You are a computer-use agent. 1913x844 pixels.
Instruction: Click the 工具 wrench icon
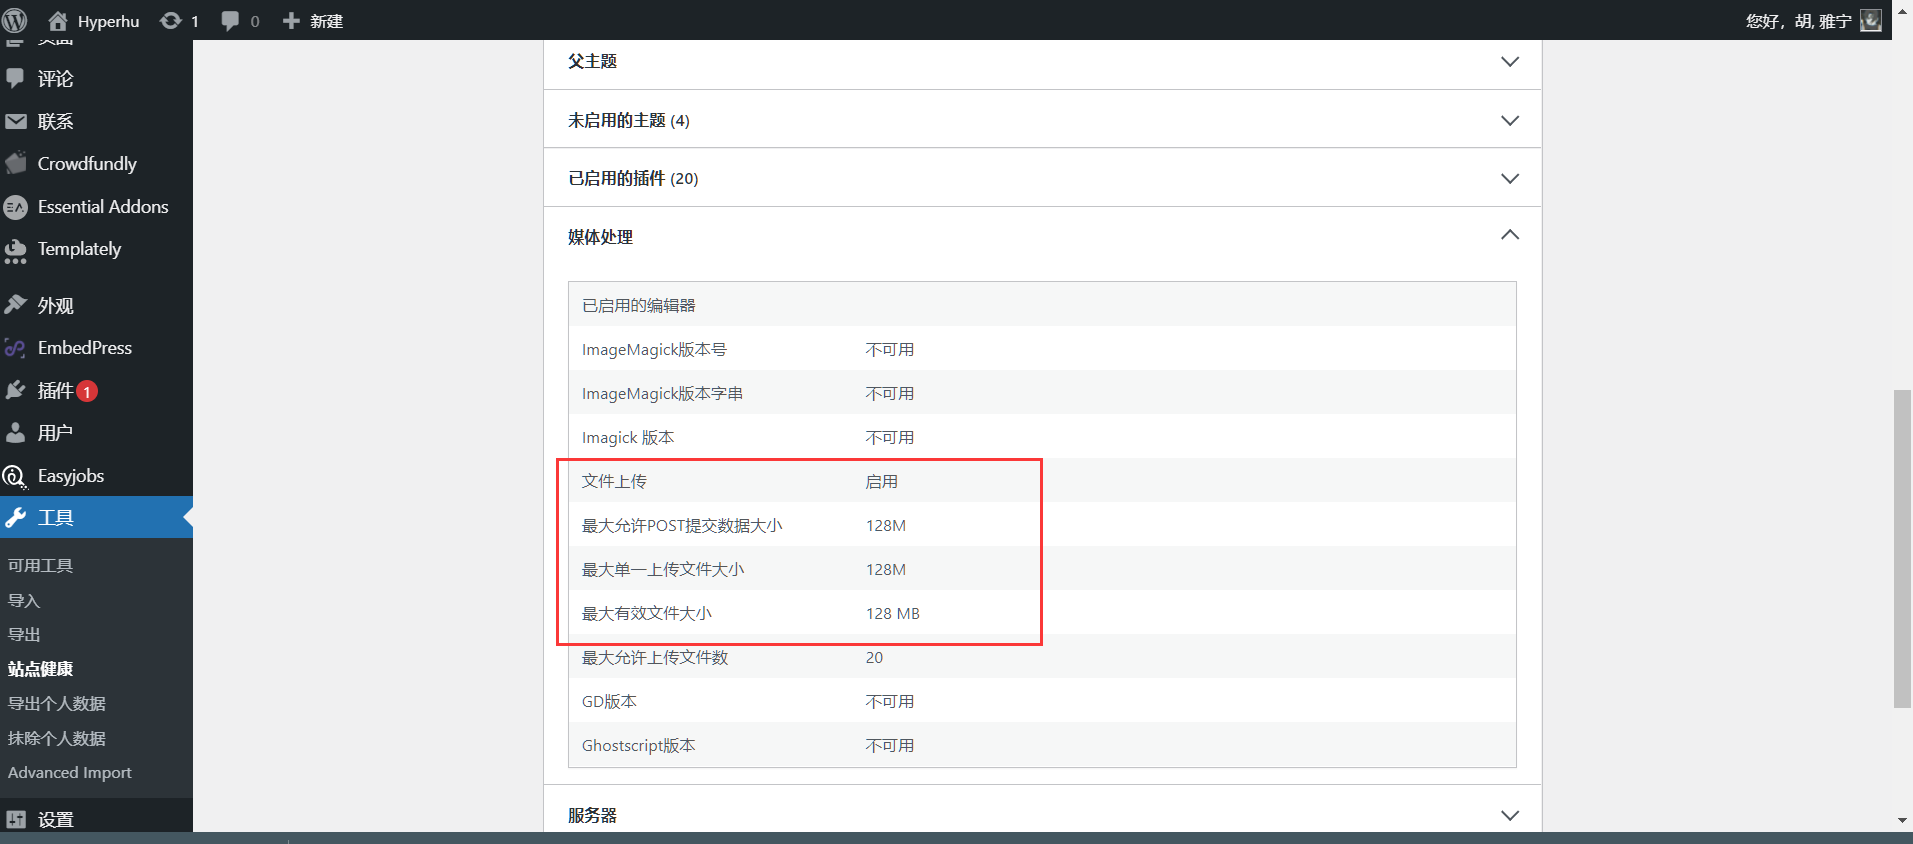coord(15,518)
